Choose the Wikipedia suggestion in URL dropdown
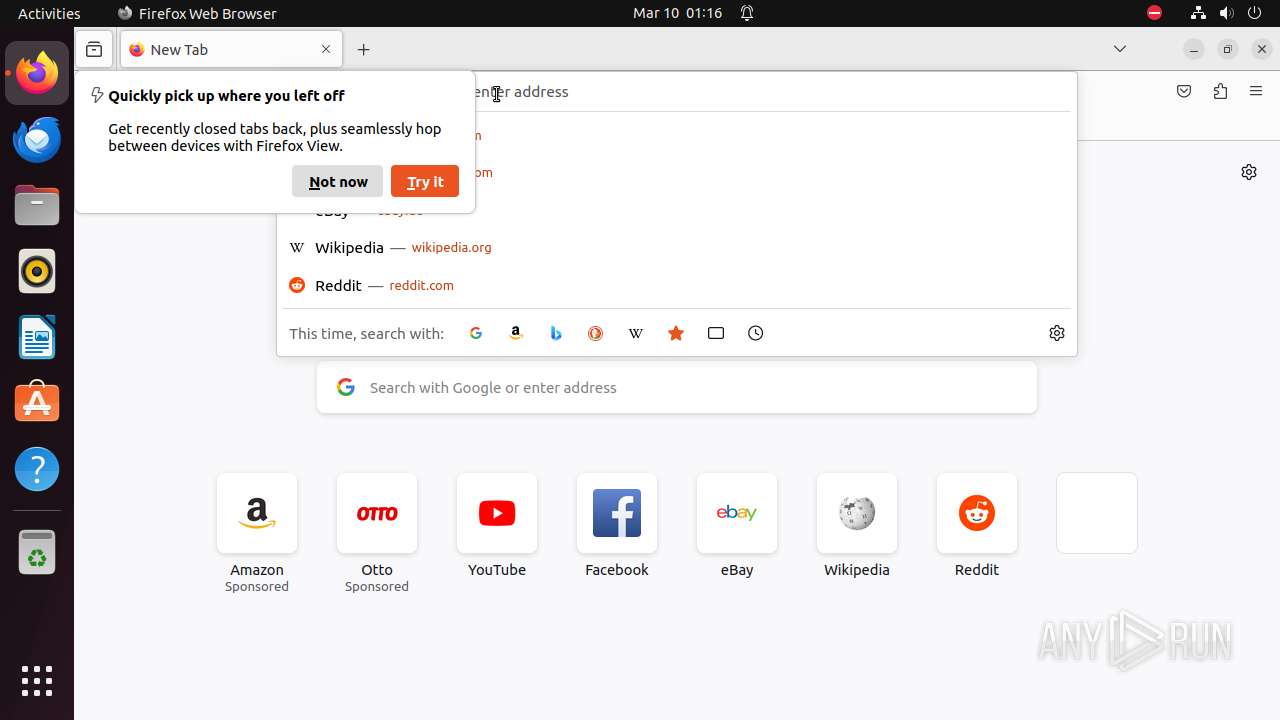This screenshot has width=1280, height=720. pos(676,247)
